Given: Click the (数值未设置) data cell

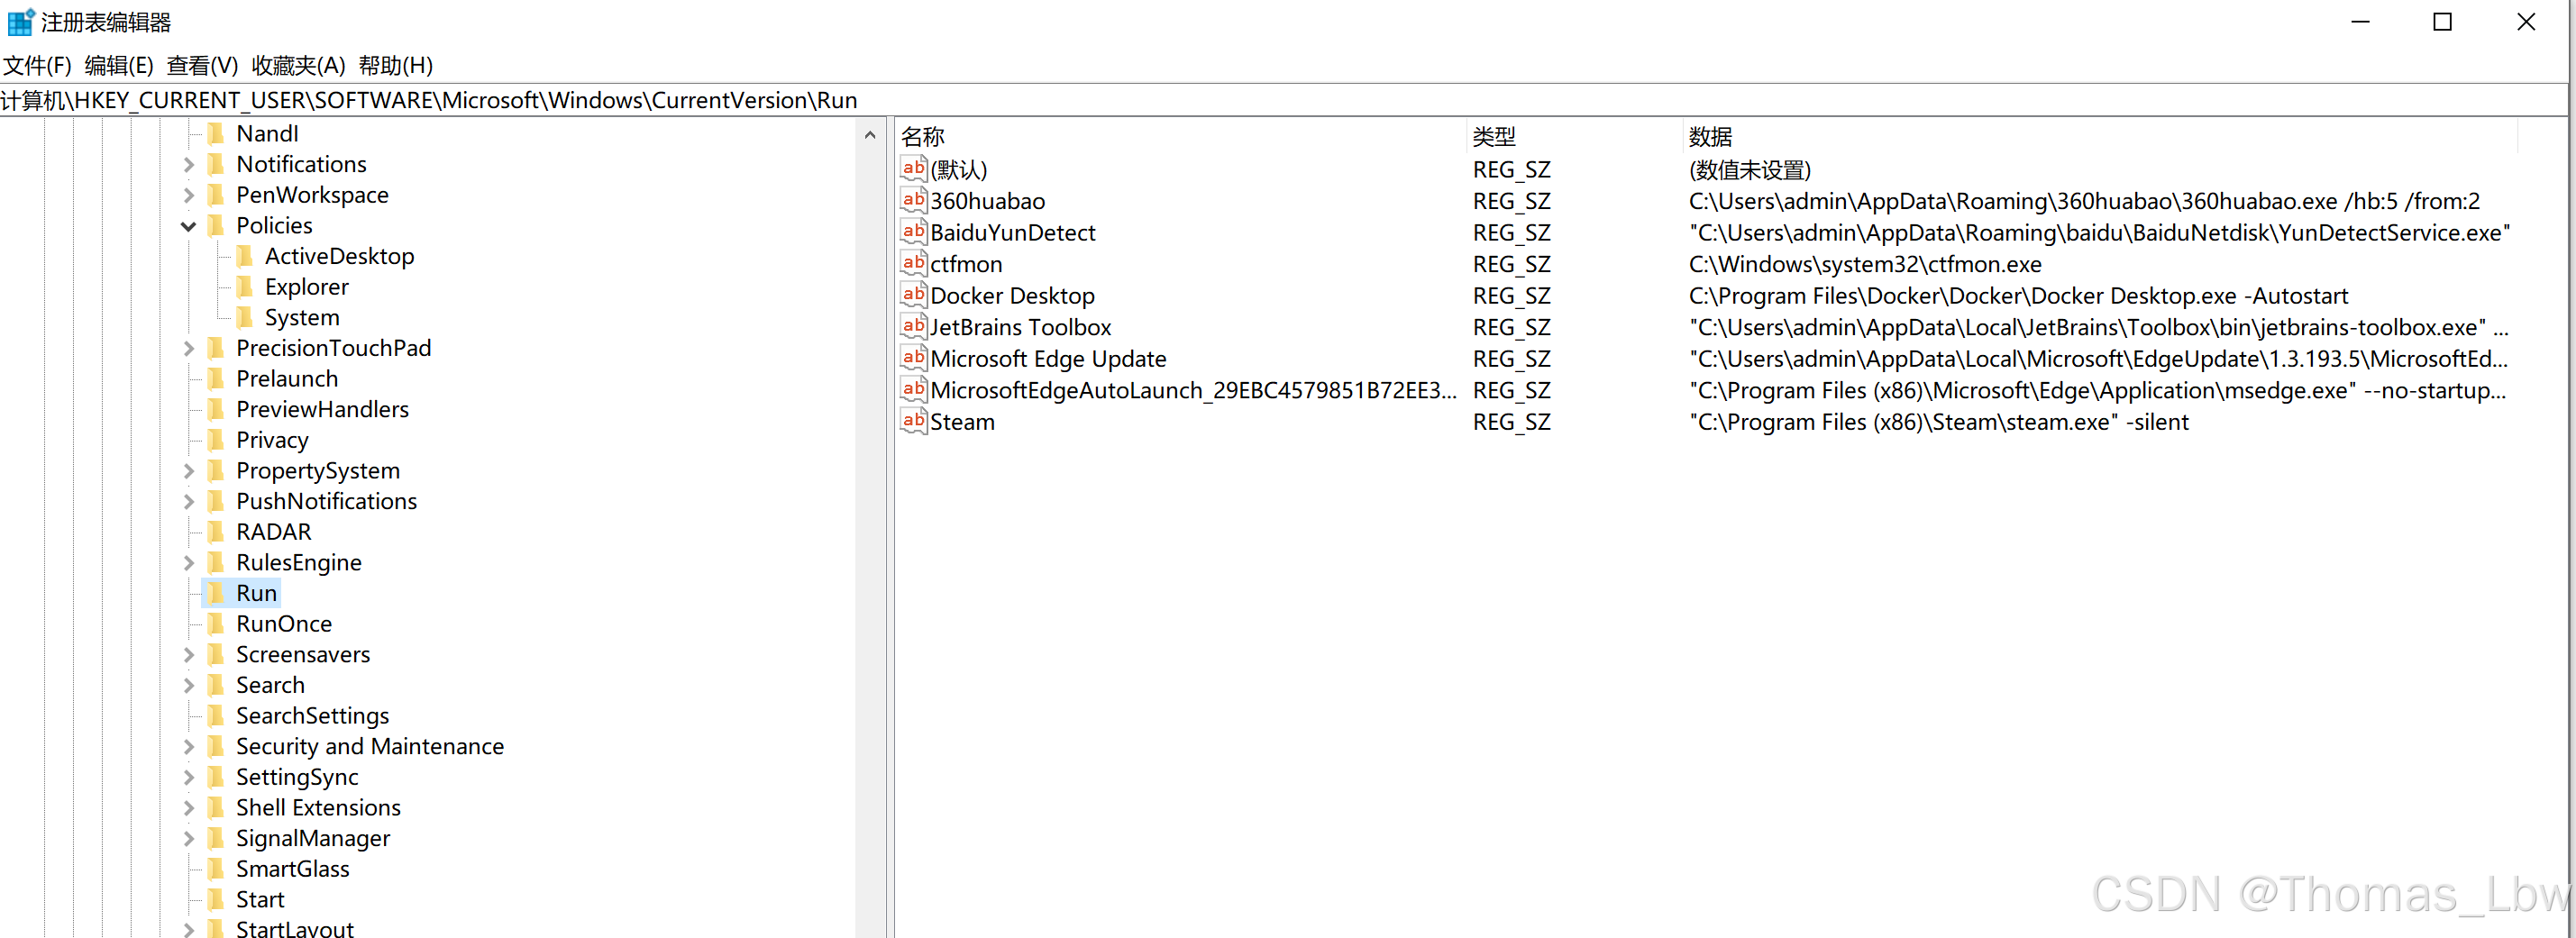Looking at the screenshot, I should [1749, 170].
